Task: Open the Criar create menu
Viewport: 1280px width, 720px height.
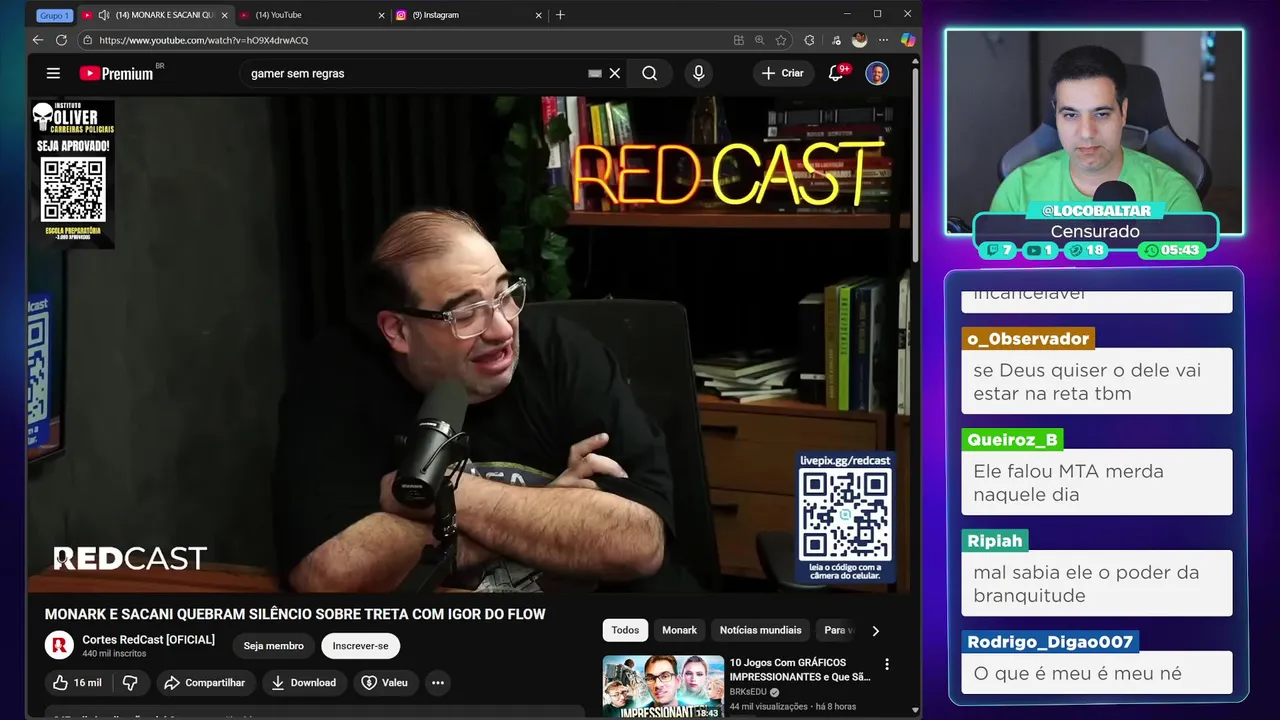Action: pos(782,73)
